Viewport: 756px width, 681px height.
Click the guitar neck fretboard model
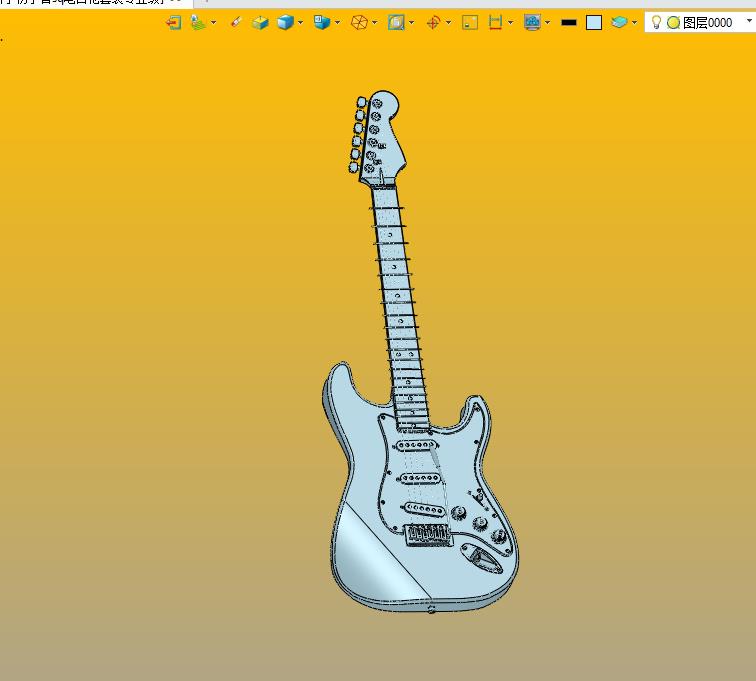click(x=401, y=309)
